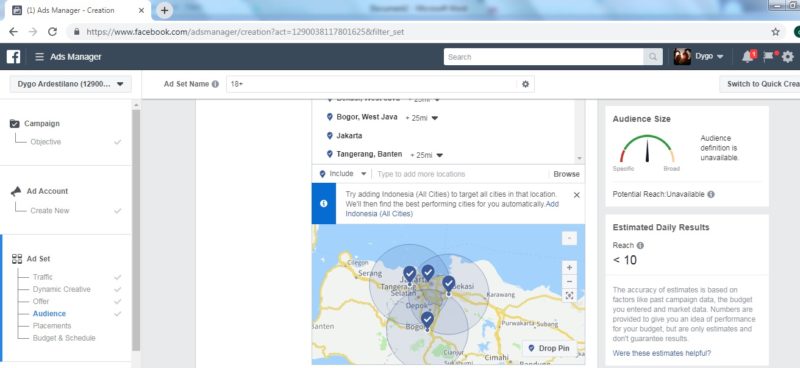
Task: Go to Traffic step
Action: [42, 277]
